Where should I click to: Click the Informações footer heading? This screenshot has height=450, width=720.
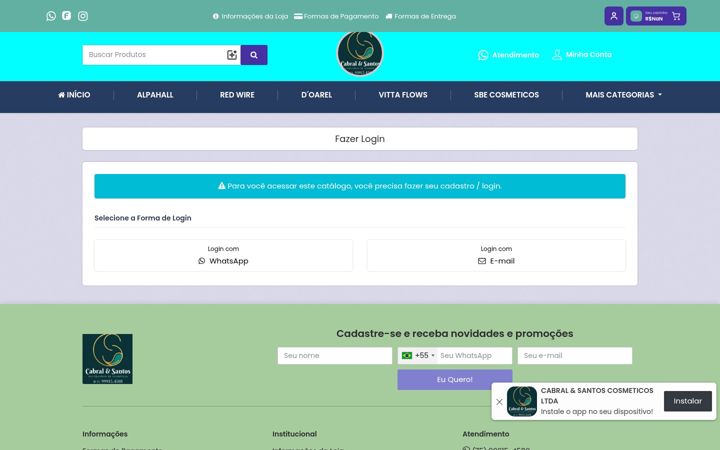105,434
